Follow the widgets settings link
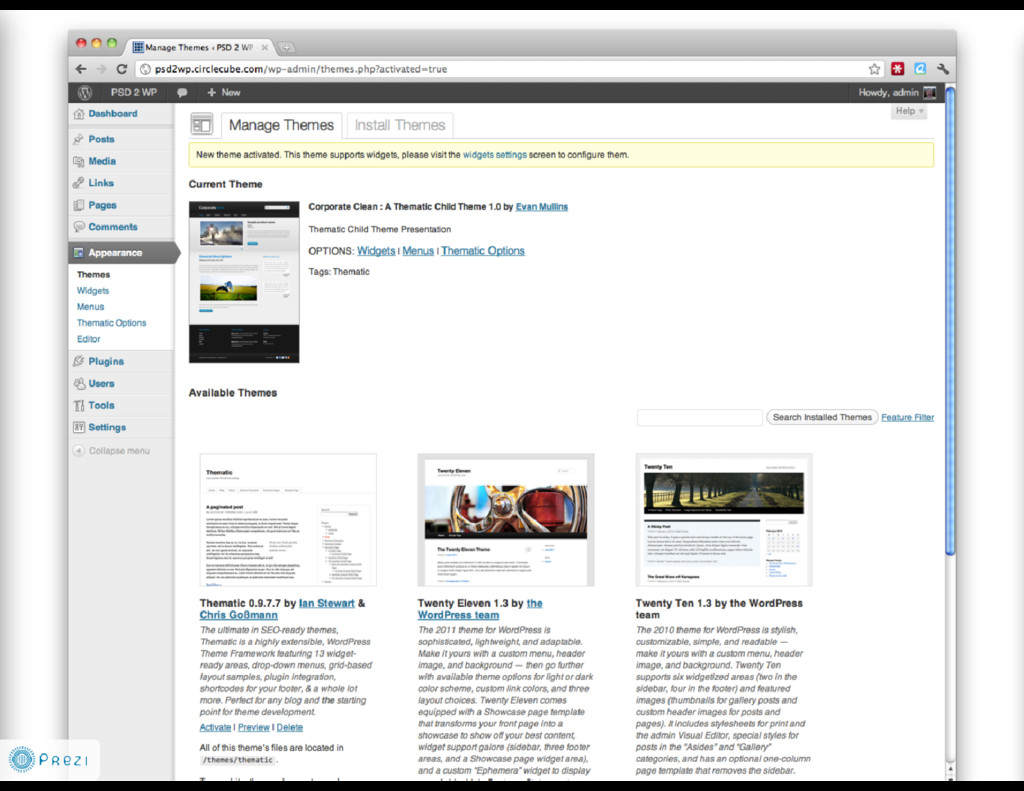This screenshot has height=791, width=1024. (x=494, y=155)
